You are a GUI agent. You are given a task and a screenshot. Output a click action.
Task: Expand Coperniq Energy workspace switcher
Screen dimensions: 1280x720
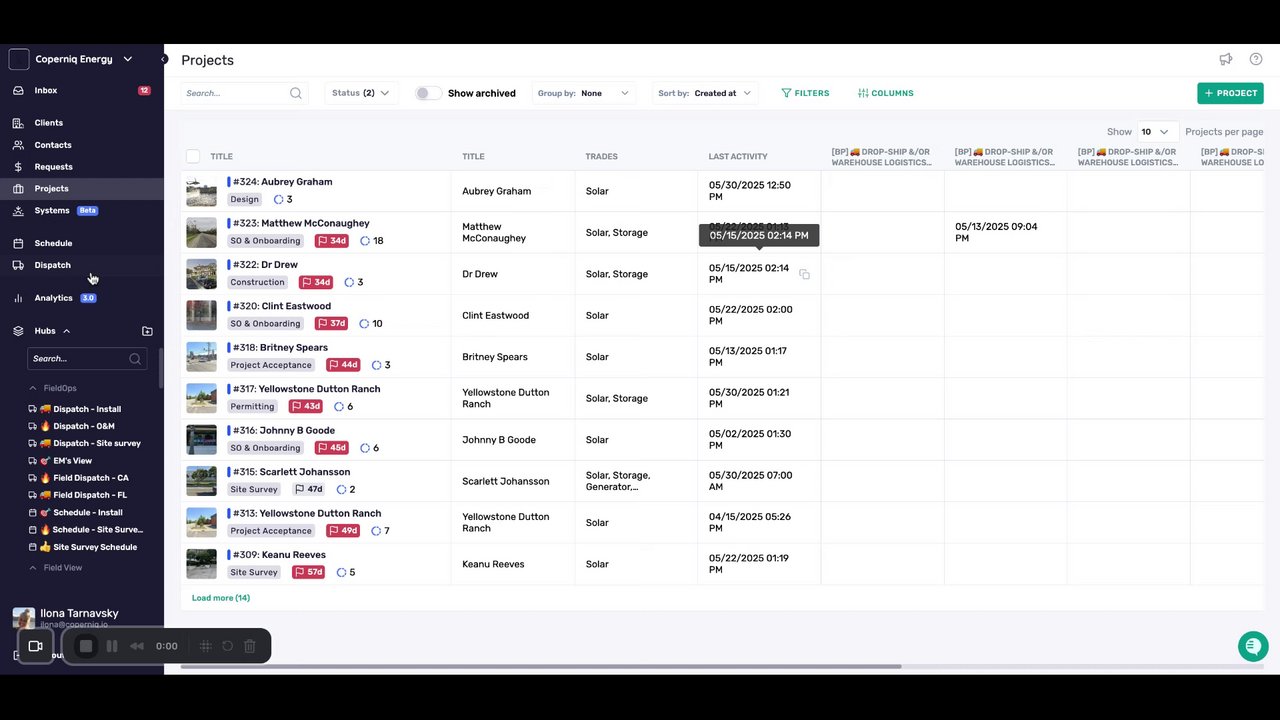tap(128, 59)
